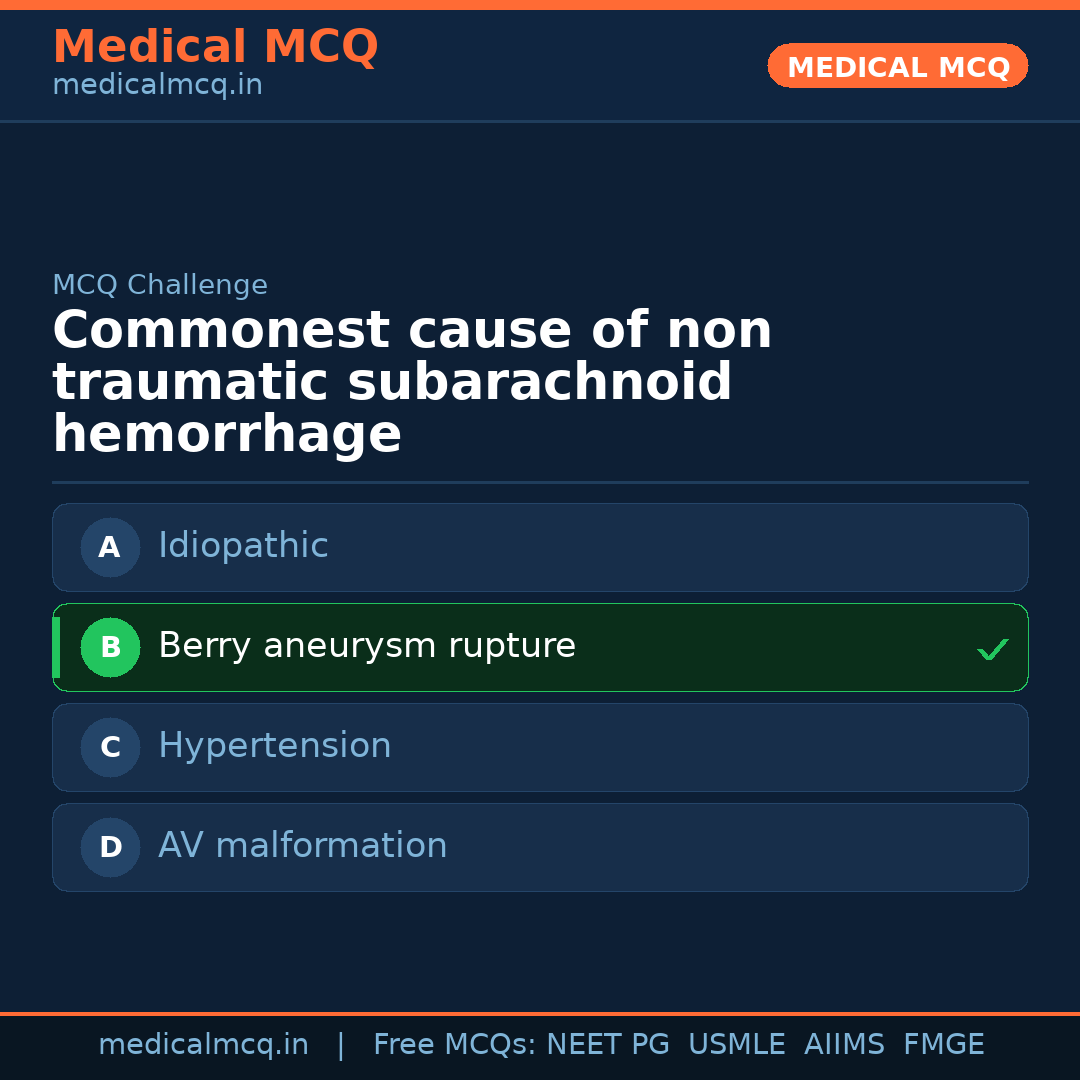The width and height of the screenshot is (1080, 1080).
Task: Click the green highlight bar beside option B
Action: click(x=56, y=647)
